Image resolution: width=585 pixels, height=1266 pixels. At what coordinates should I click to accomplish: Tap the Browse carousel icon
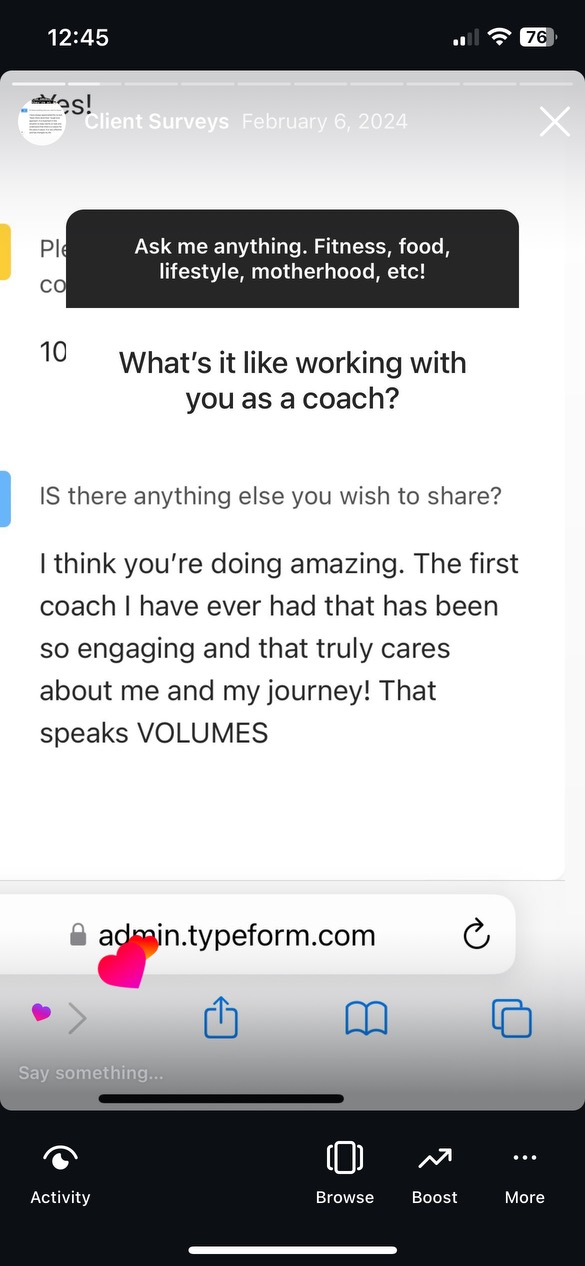pyautogui.click(x=345, y=1158)
